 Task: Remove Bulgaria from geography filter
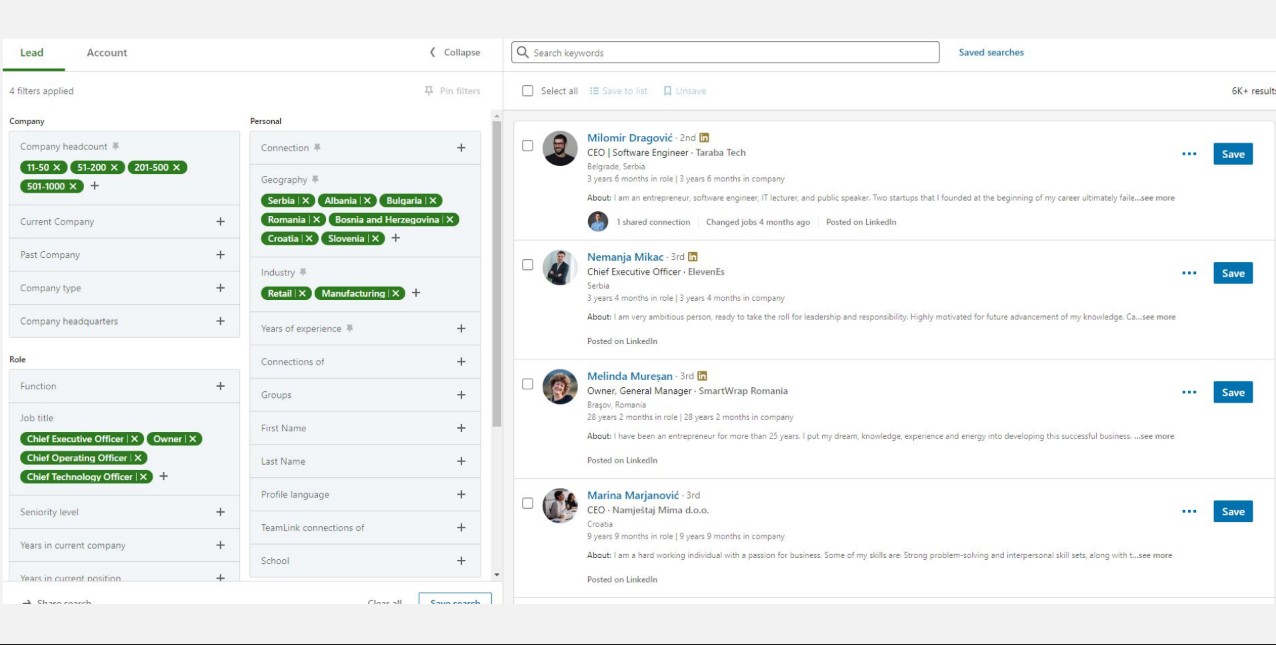(x=433, y=201)
